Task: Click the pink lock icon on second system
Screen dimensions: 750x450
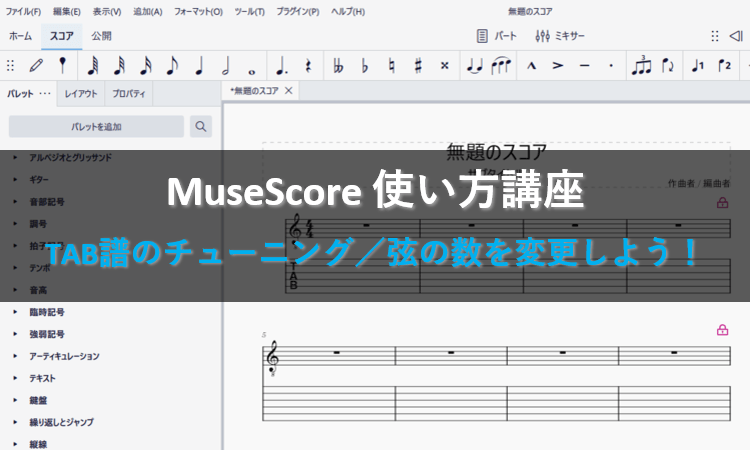Action: [x=722, y=329]
